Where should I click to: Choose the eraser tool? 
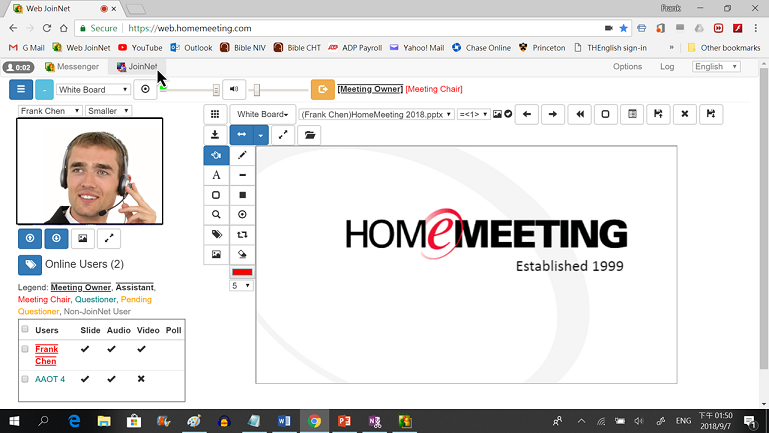tap(242, 254)
